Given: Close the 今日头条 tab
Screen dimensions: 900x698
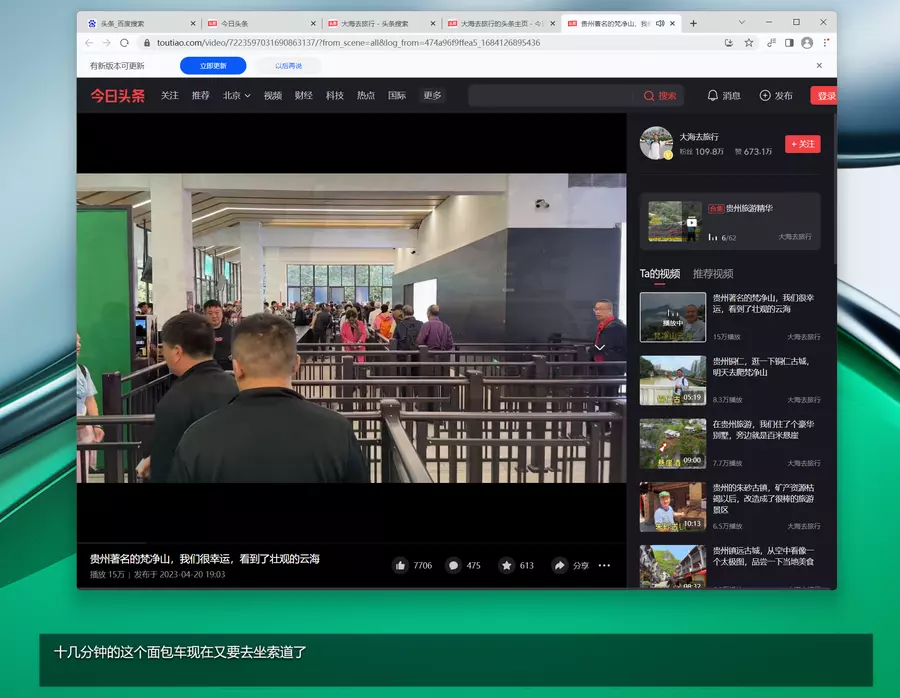Looking at the screenshot, I should pos(313,24).
